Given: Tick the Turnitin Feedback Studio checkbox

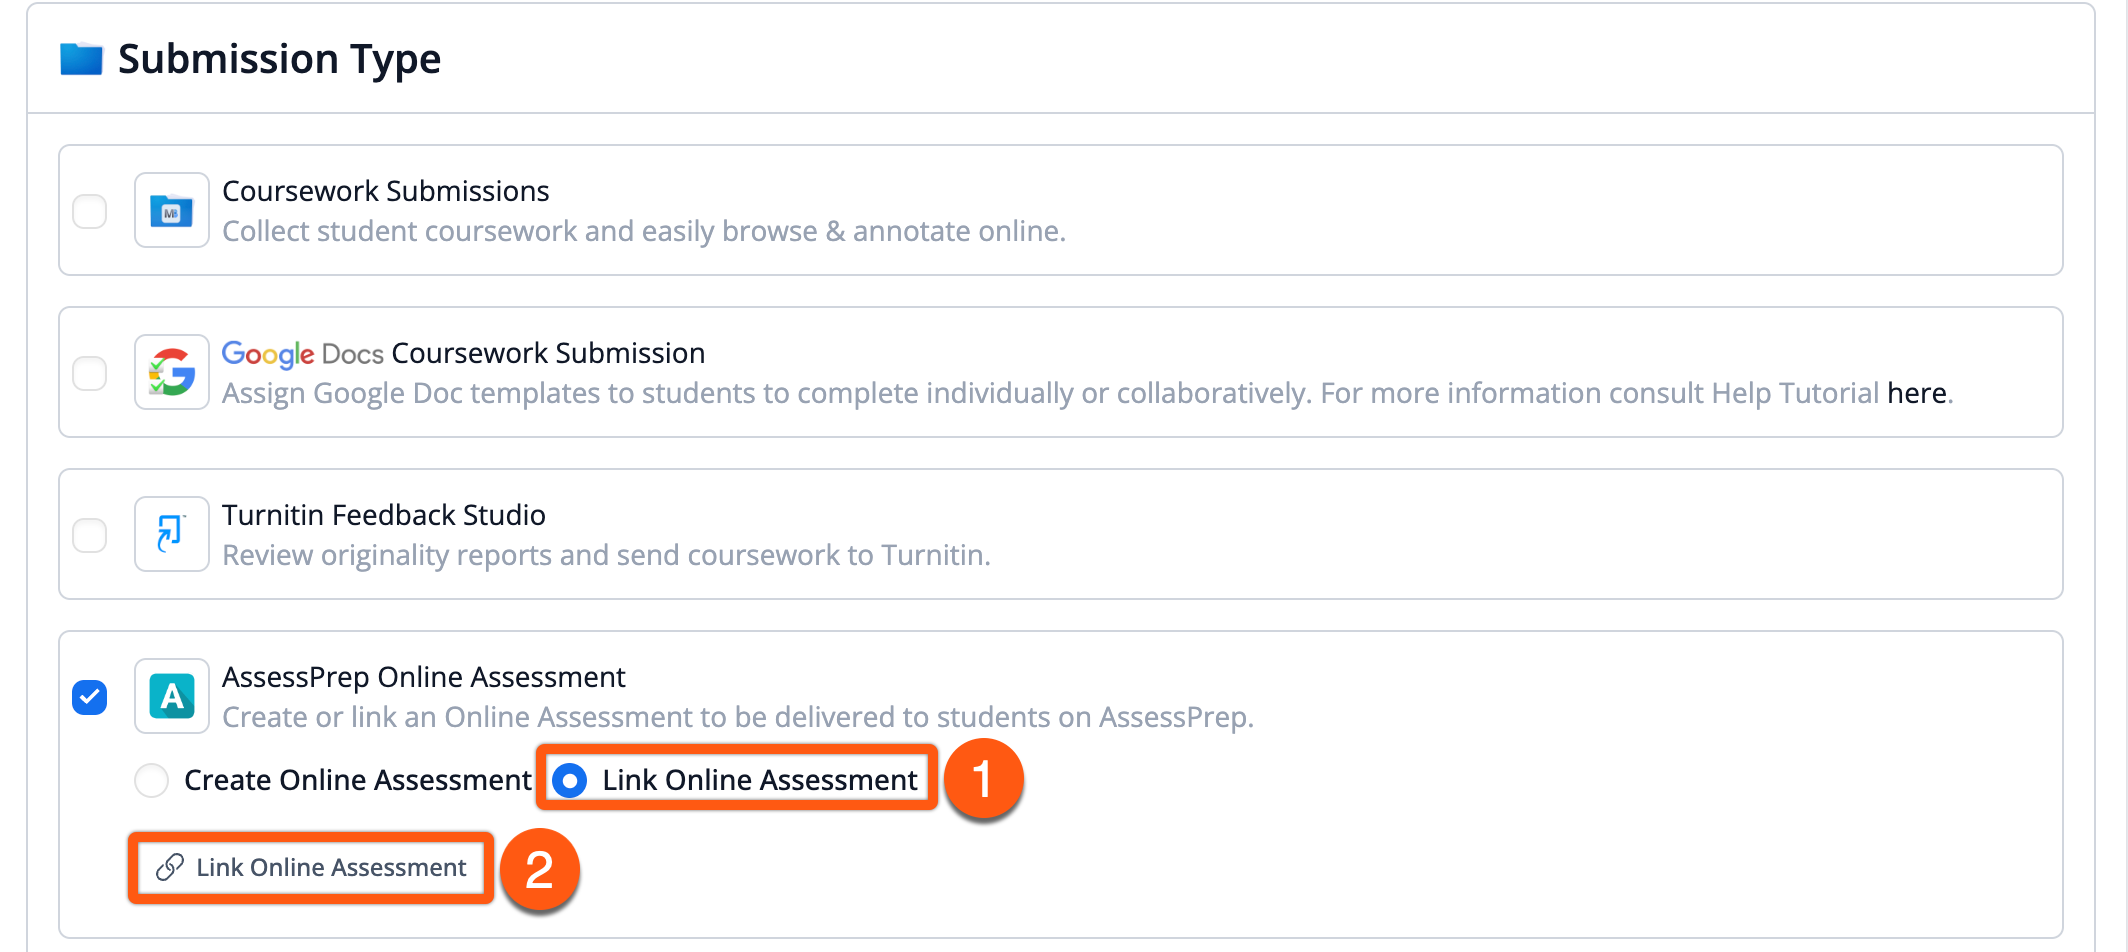Looking at the screenshot, I should coord(90,535).
